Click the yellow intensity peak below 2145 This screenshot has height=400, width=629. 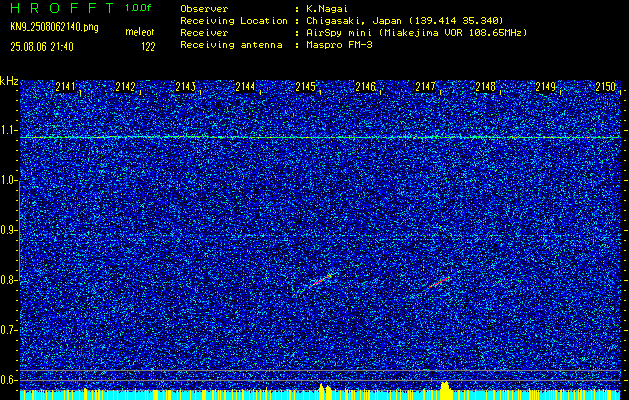(325, 391)
